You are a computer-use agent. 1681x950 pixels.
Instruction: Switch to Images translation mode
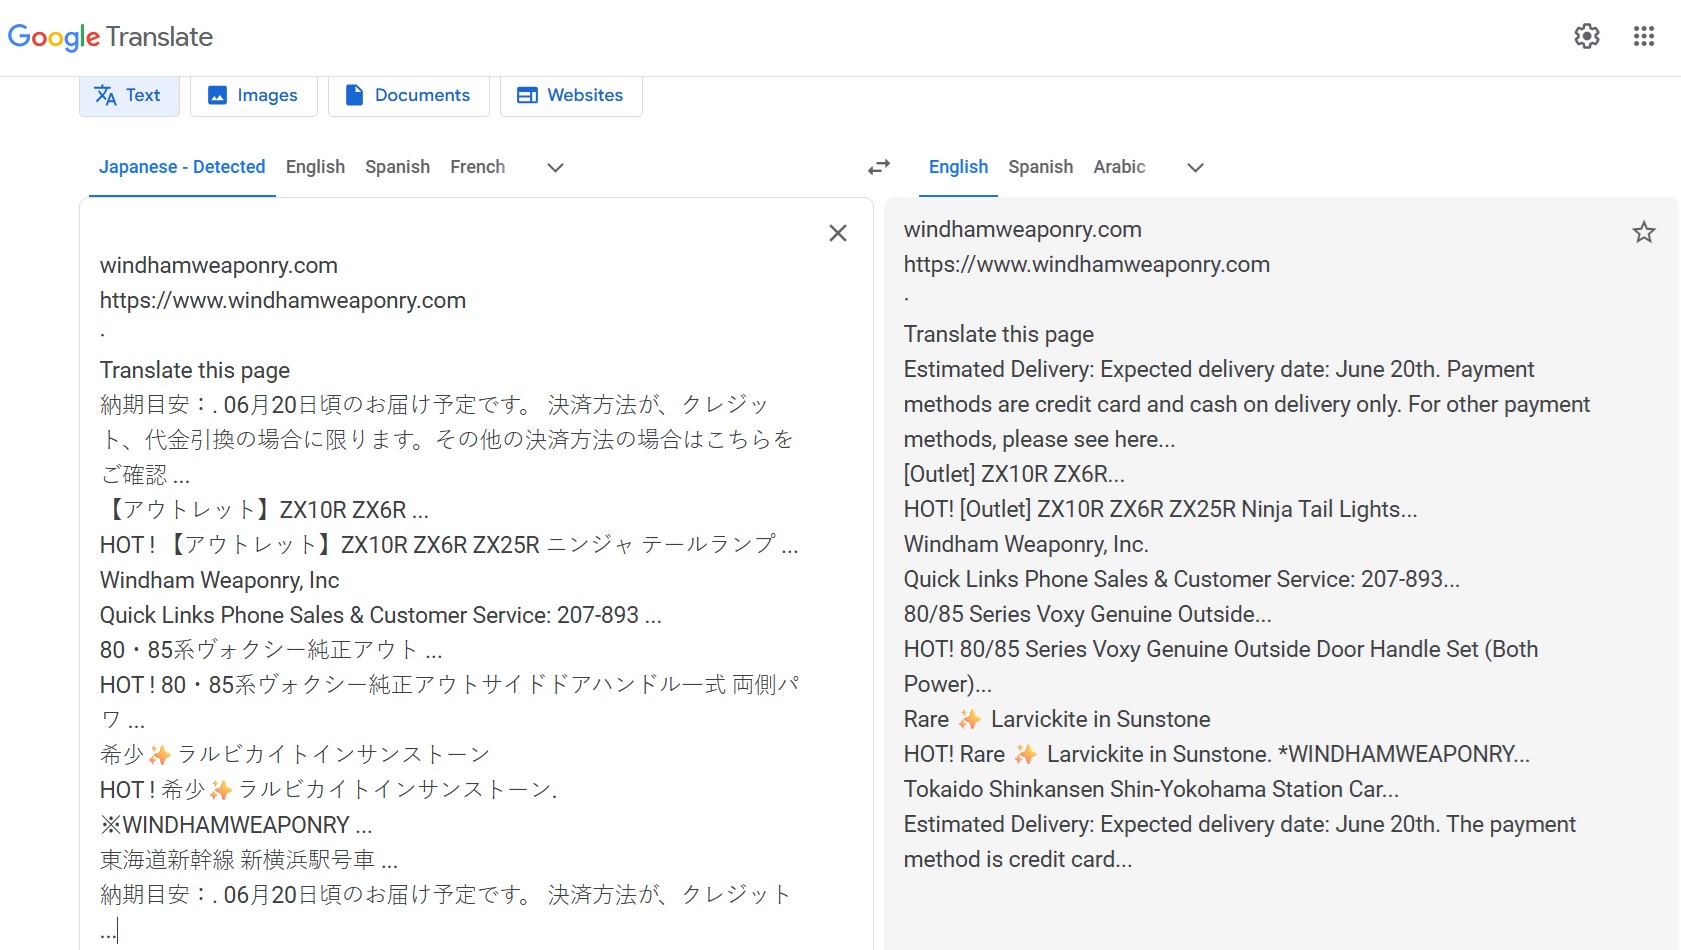pos(253,96)
